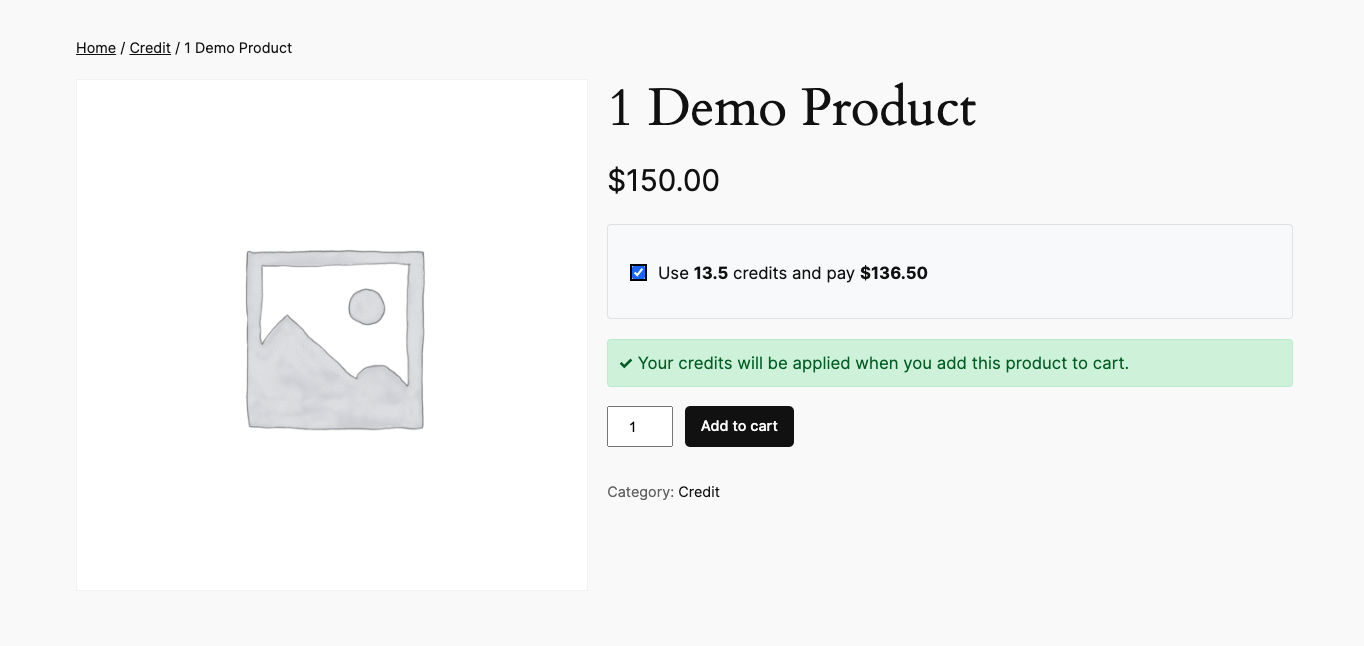Click the mountain shape in placeholder image

coord(300,370)
